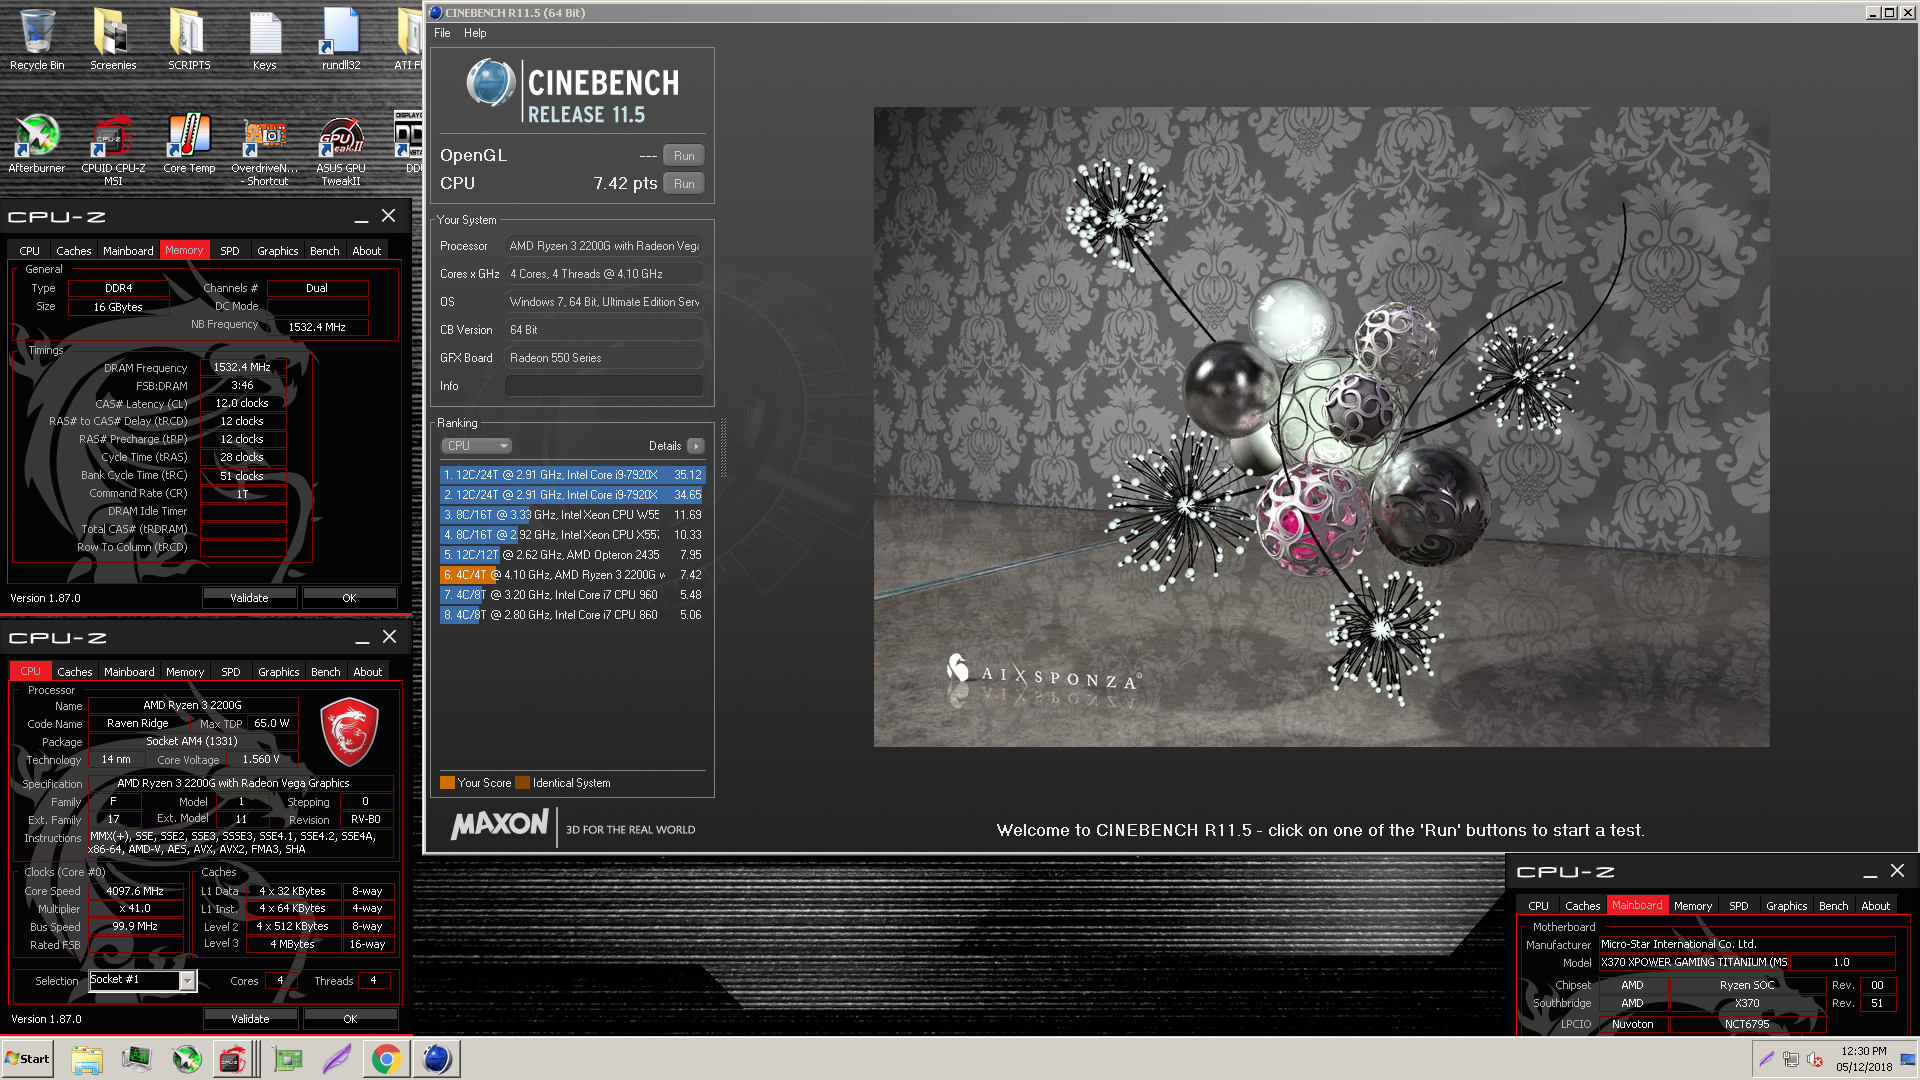Open Graphics tab in top CPU-Z window
This screenshot has height=1080, width=1920.
[277, 251]
